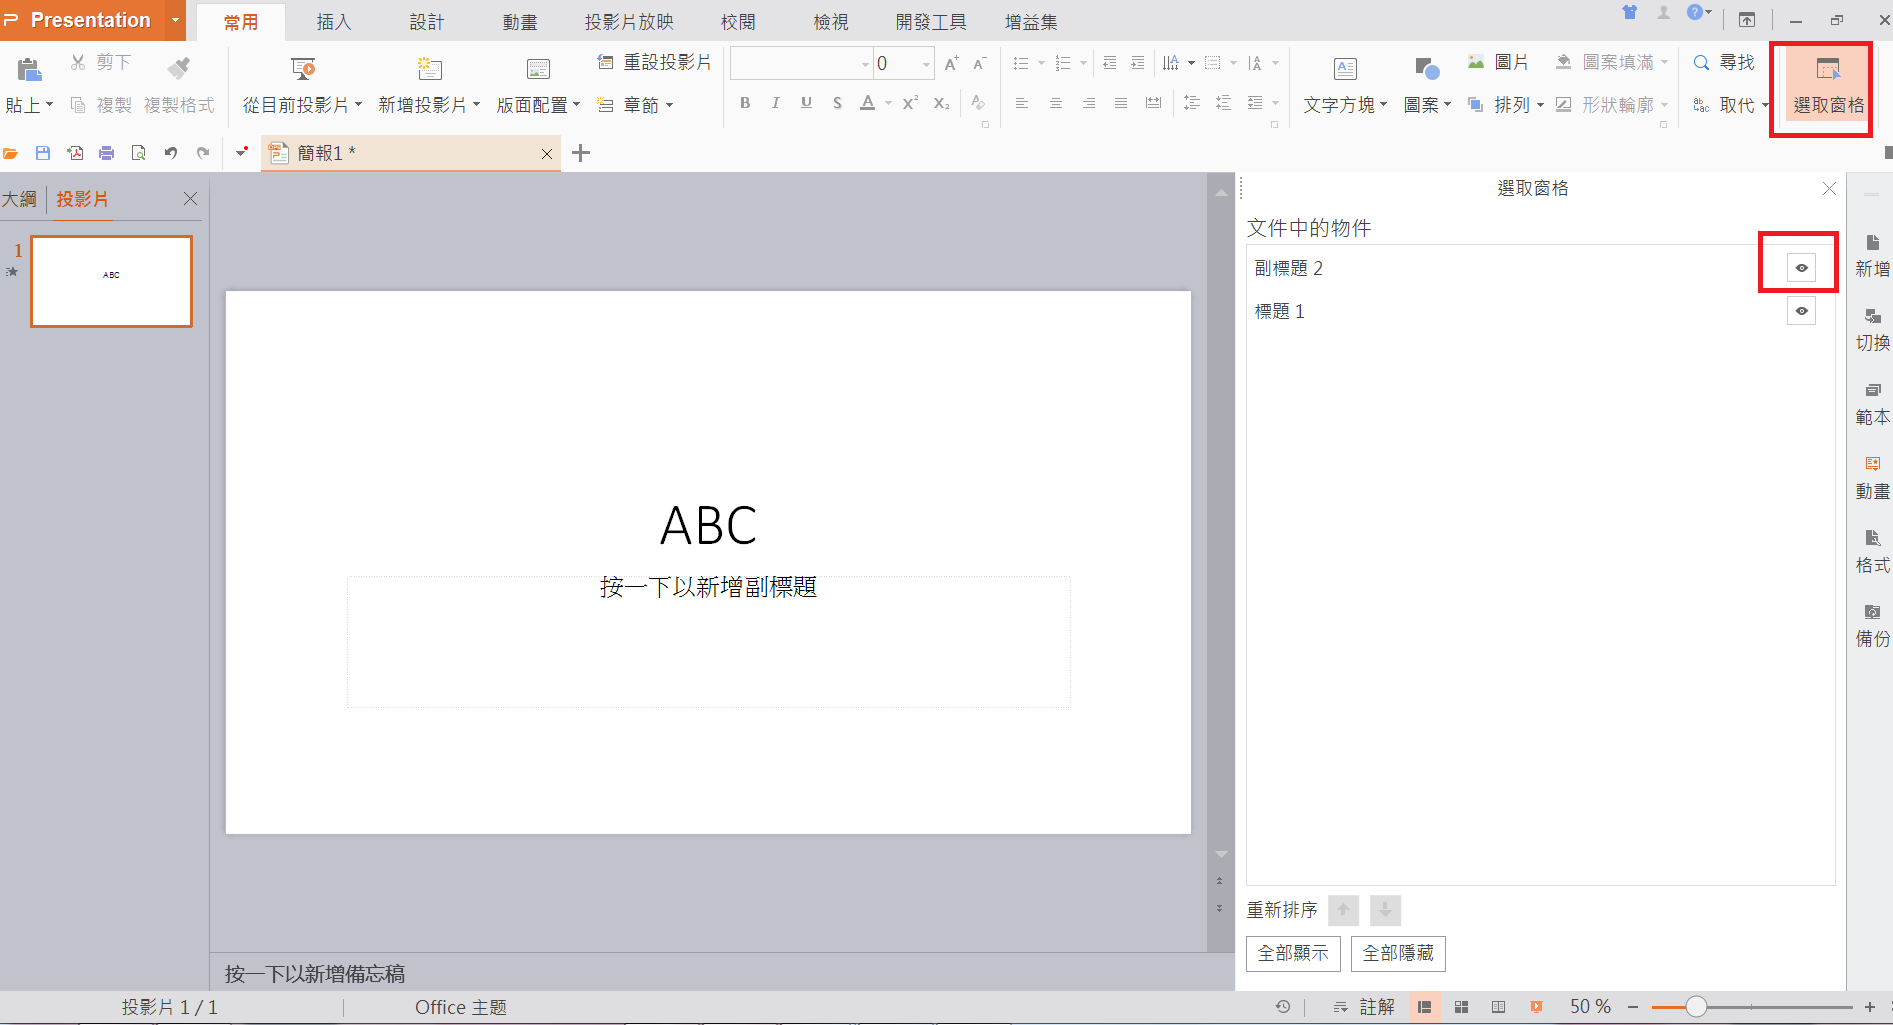Expand the Shape Fill (圖案填滿) dropdown

(x=1664, y=62)
